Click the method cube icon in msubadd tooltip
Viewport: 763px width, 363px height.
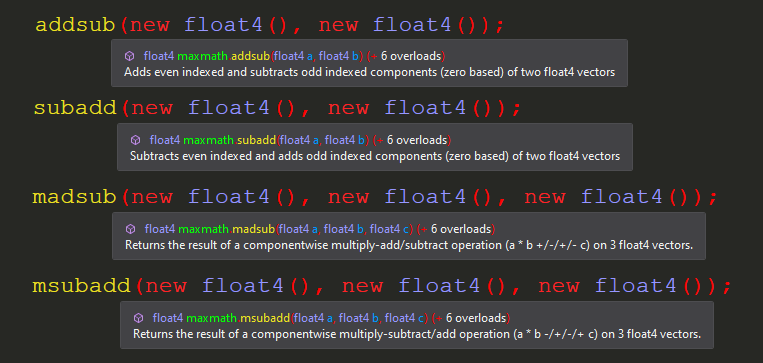139,318
